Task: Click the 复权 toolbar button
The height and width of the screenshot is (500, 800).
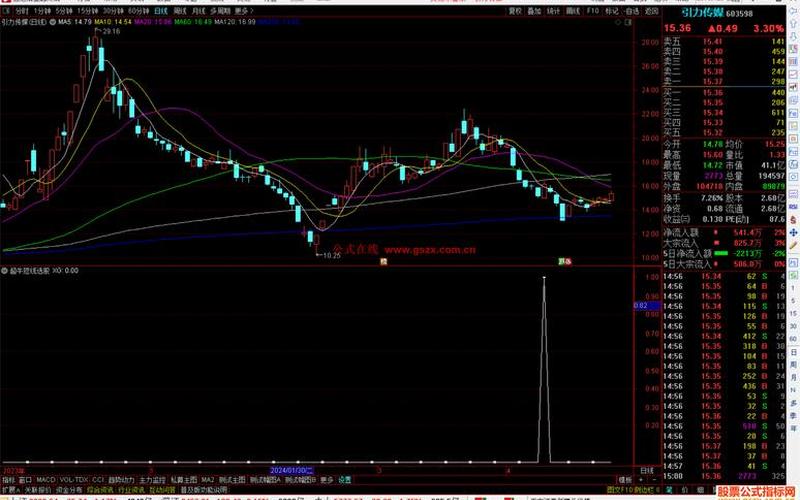Action: (x=515, y=10)
